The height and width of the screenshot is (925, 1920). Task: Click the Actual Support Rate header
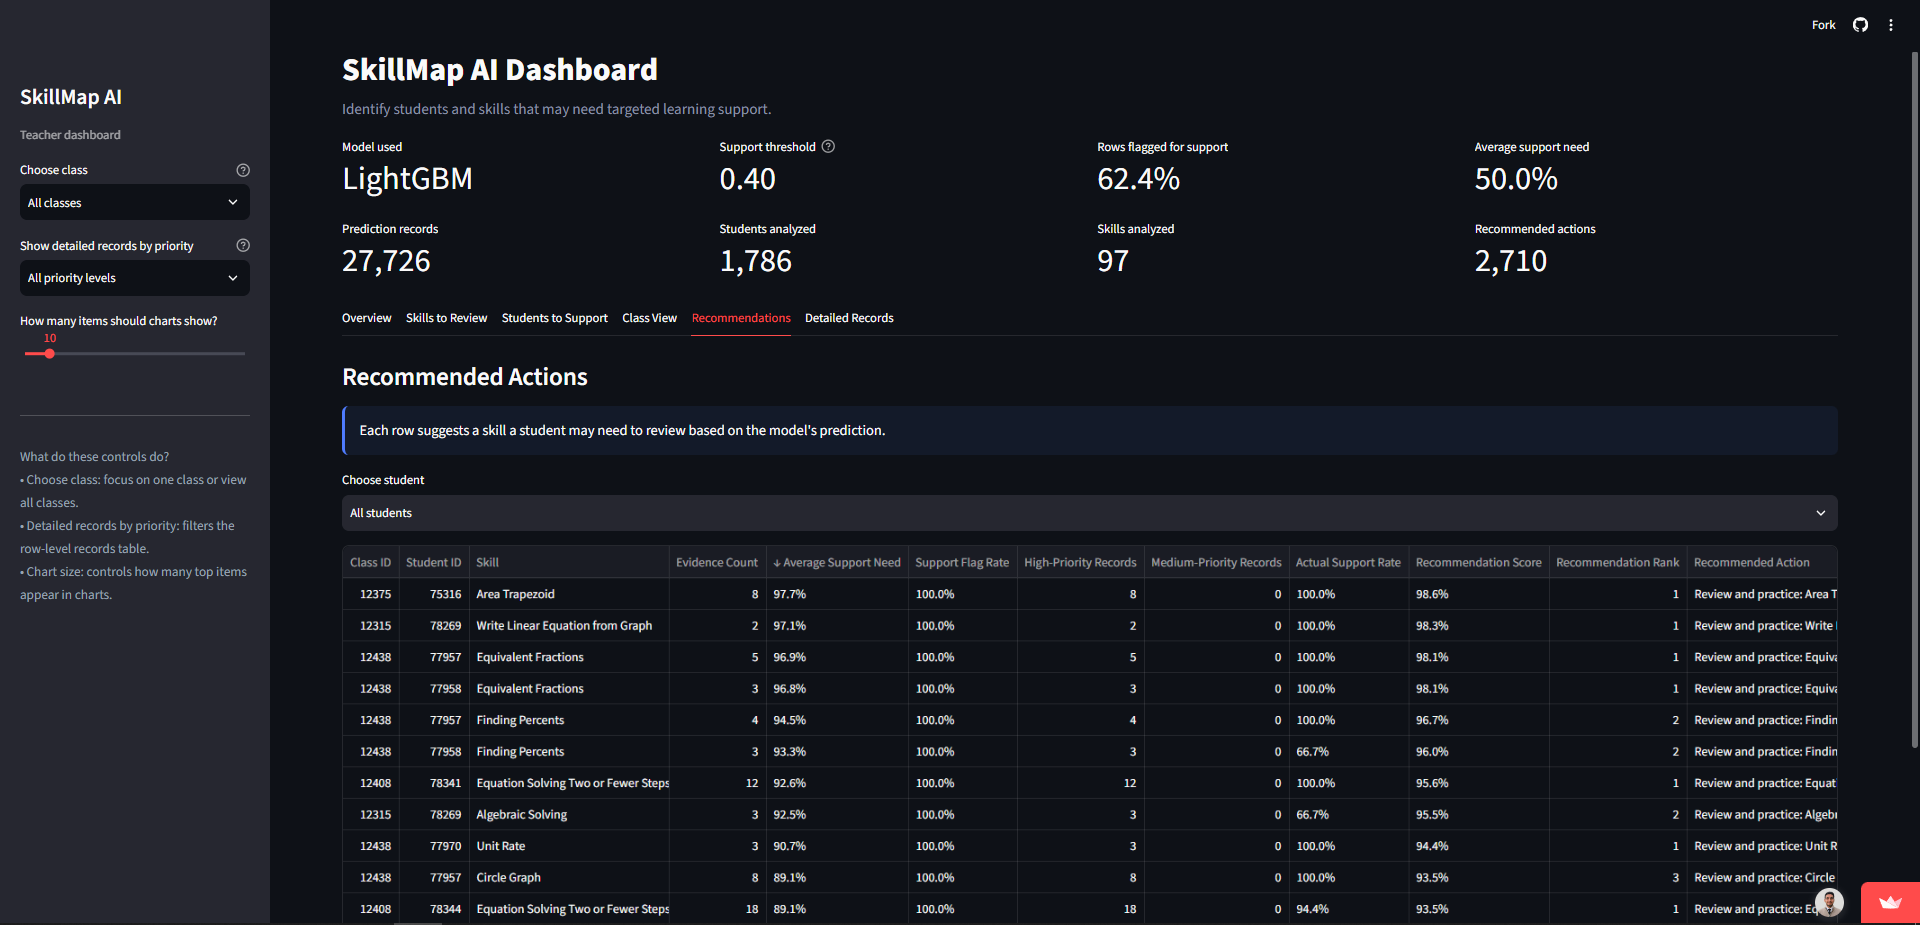click(x=1348, y=562)
